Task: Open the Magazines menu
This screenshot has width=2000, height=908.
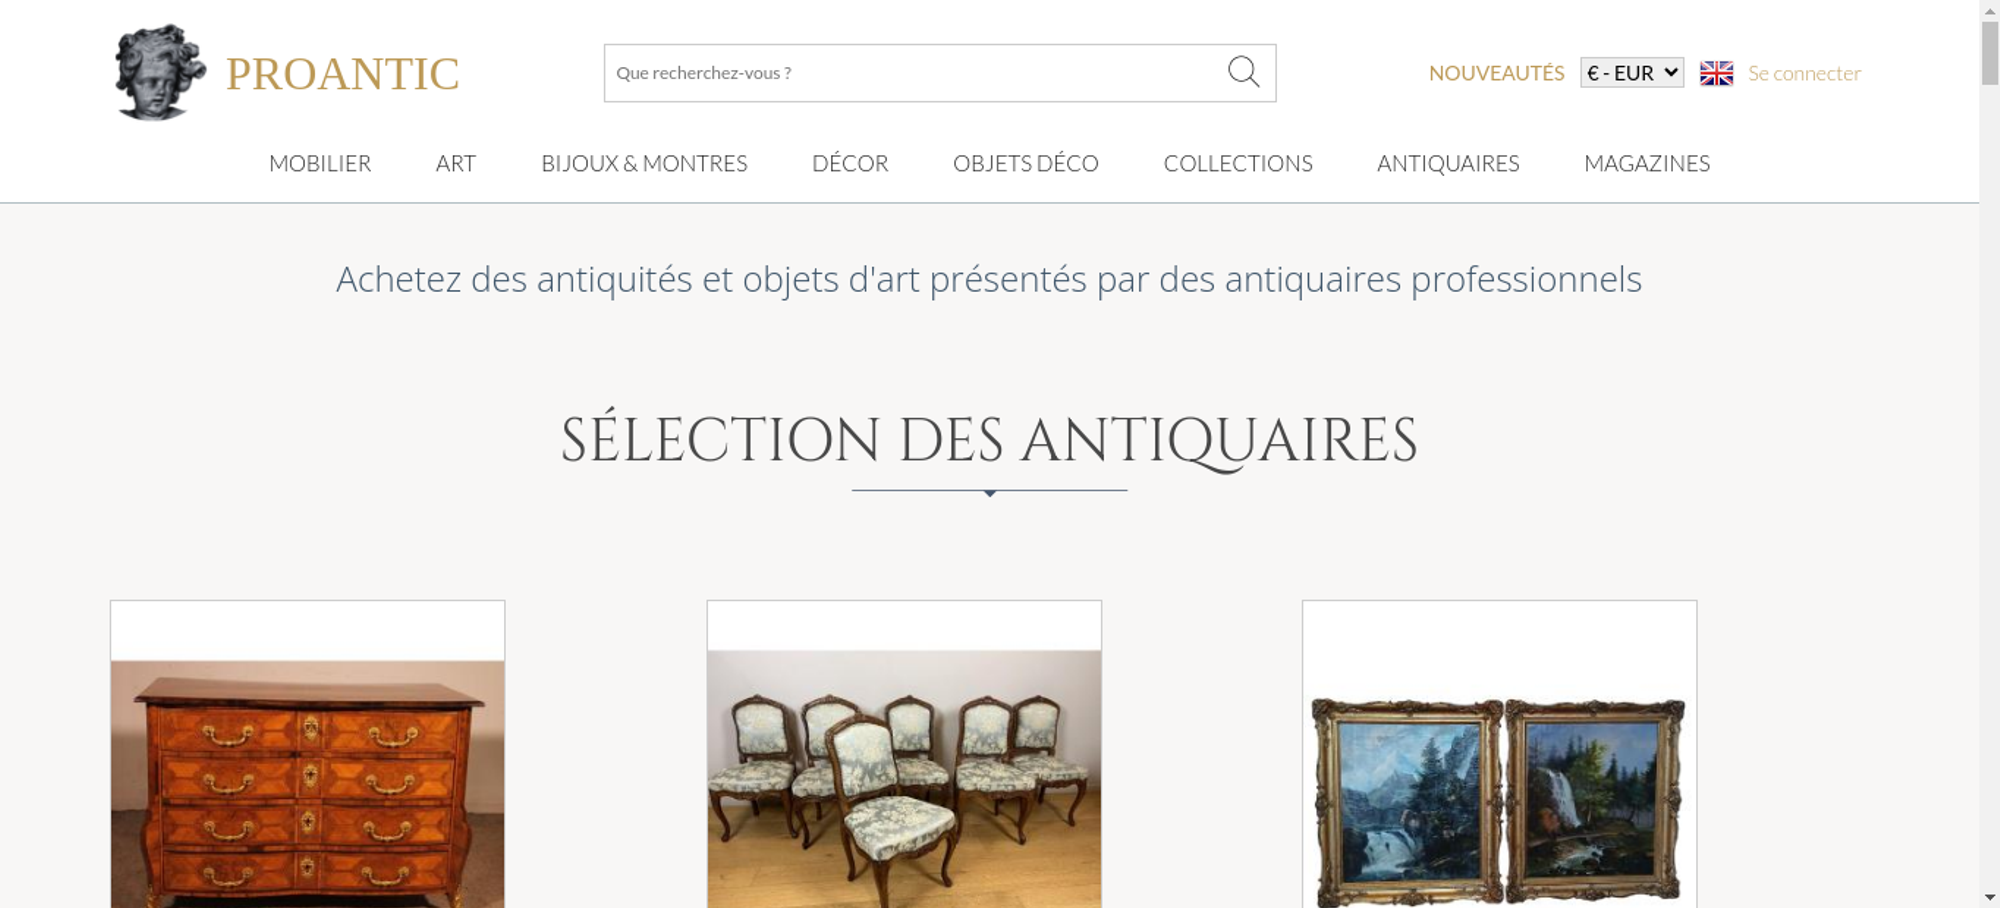Action: [x=1647, y=163]
